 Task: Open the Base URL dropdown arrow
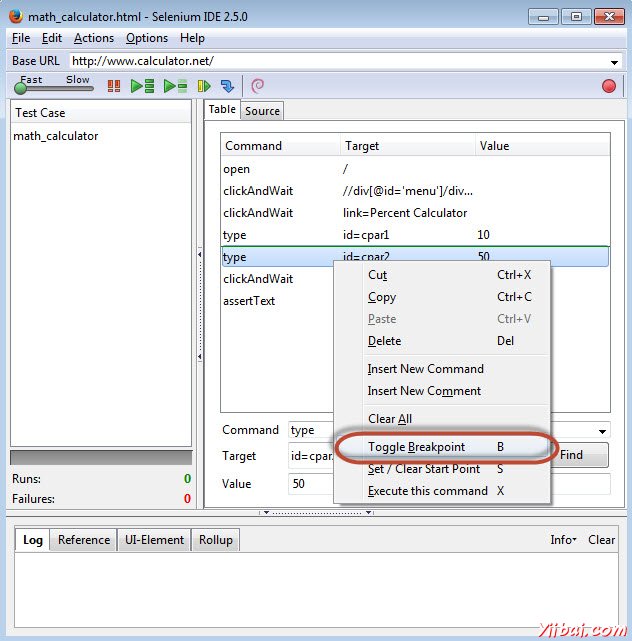point(614,62)
